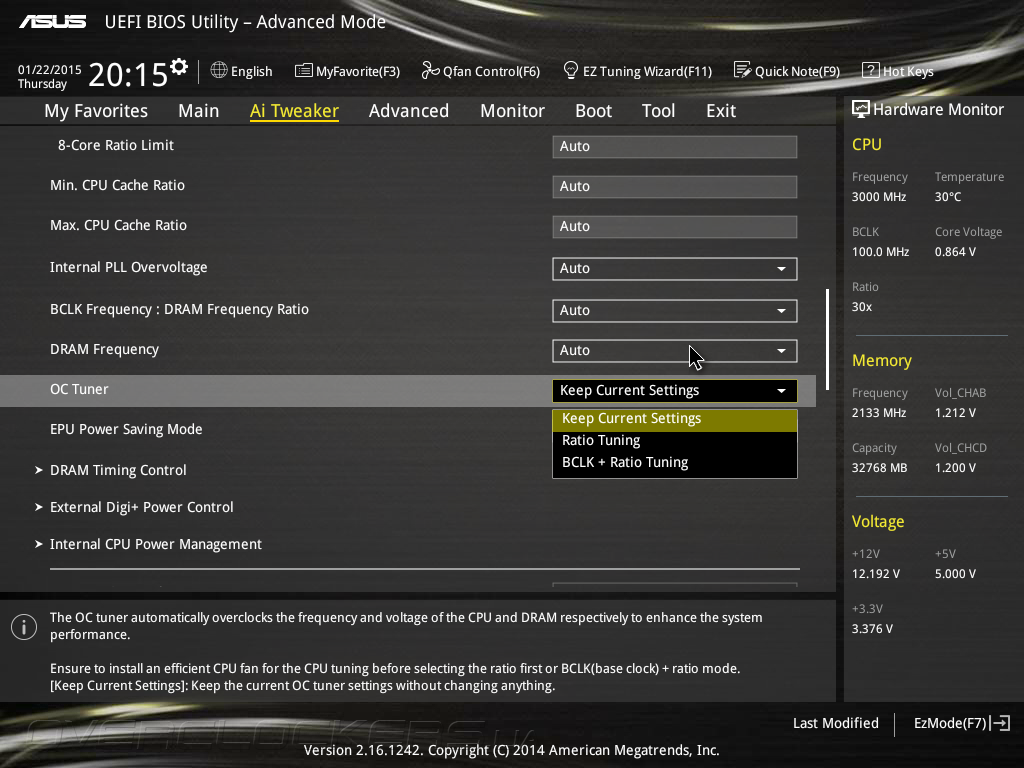Click Min. CPU Cache Ratio field
The image size is (1024, 768).
[675, 187]
